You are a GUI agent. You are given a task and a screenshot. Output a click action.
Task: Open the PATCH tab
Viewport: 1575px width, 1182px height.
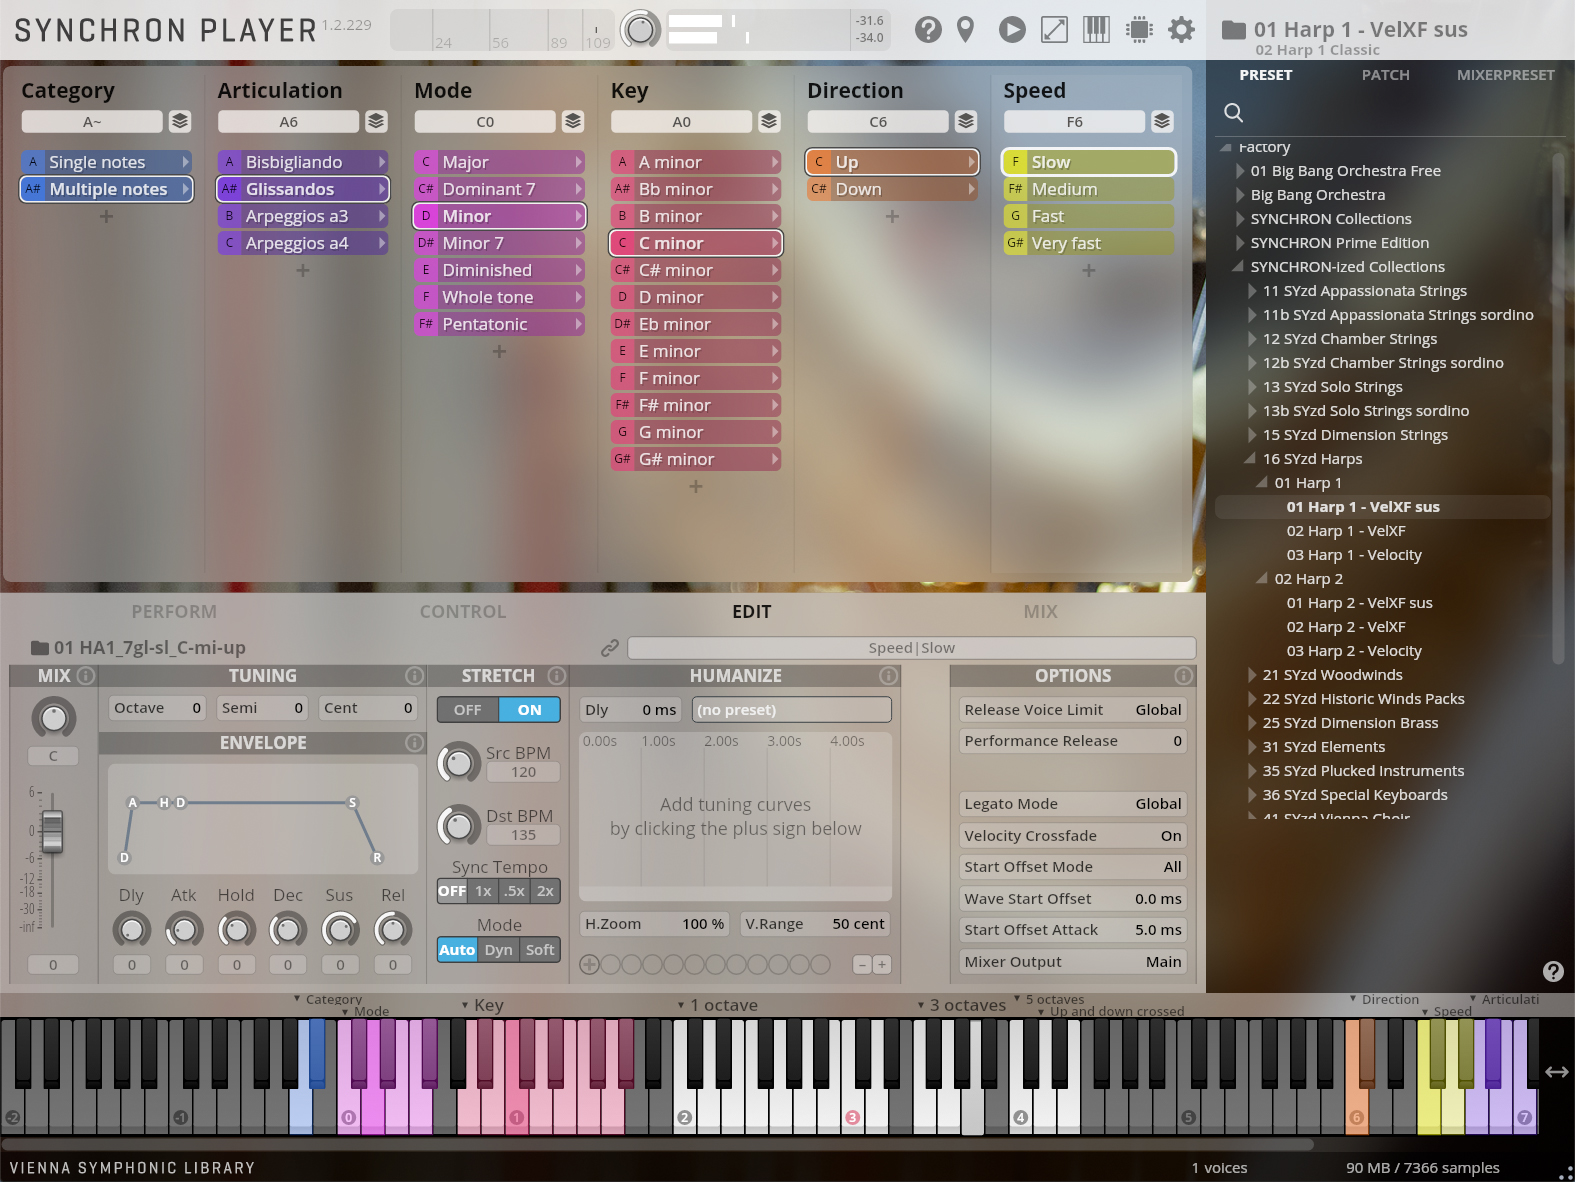tap(1385, 75)
